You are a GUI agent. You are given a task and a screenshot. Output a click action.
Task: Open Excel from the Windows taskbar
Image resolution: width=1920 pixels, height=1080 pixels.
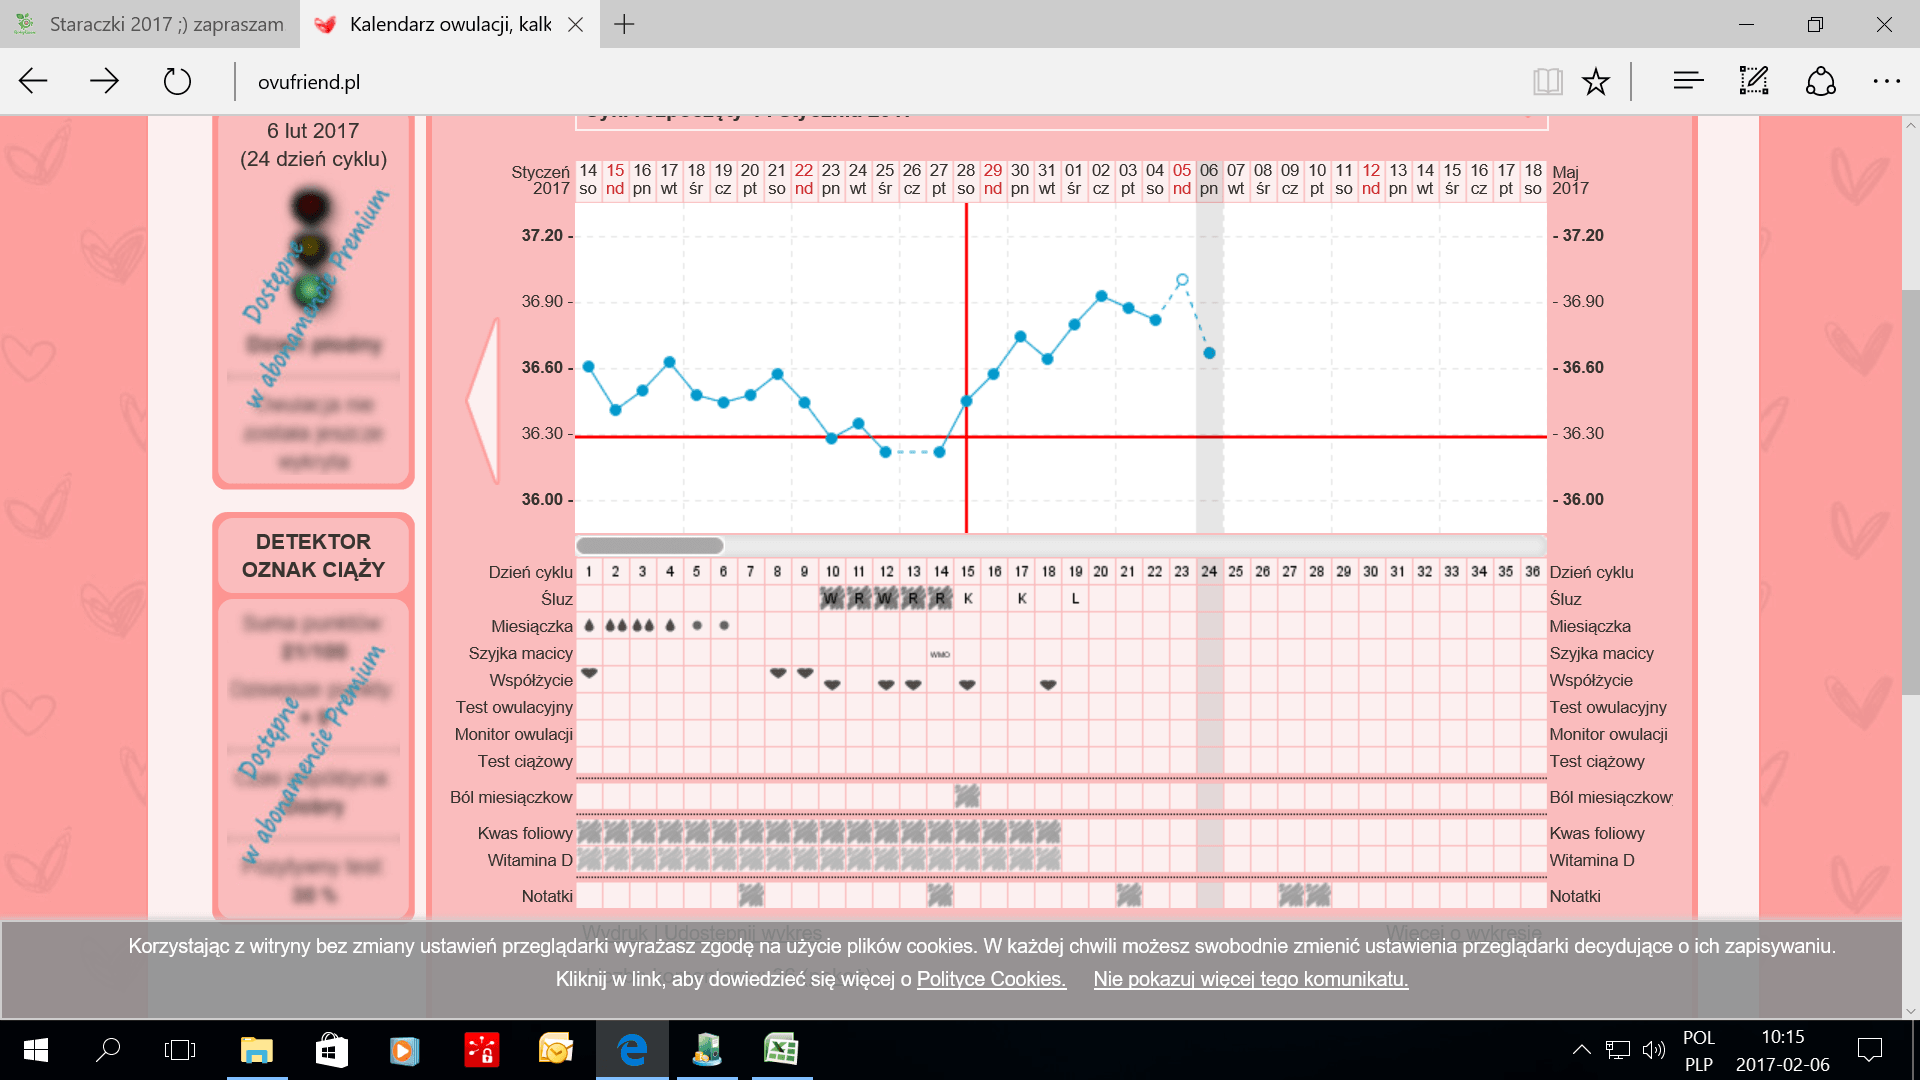(781, 1049)
